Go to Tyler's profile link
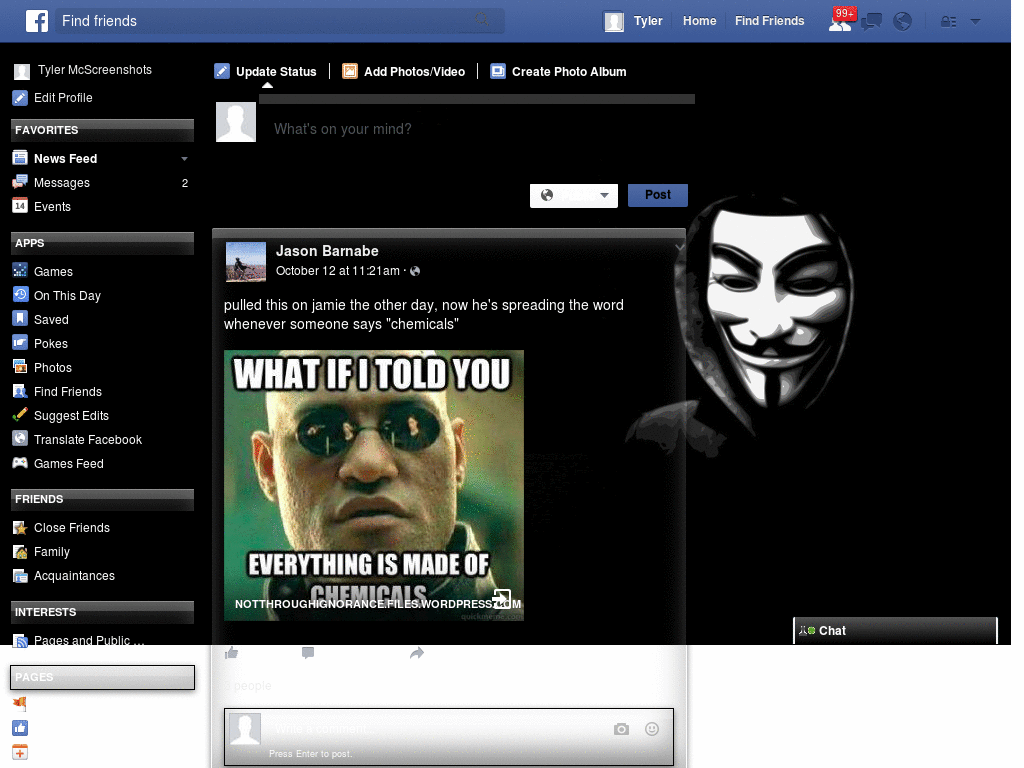This screenshot has height=768, width=1024. tap(648, 21)
